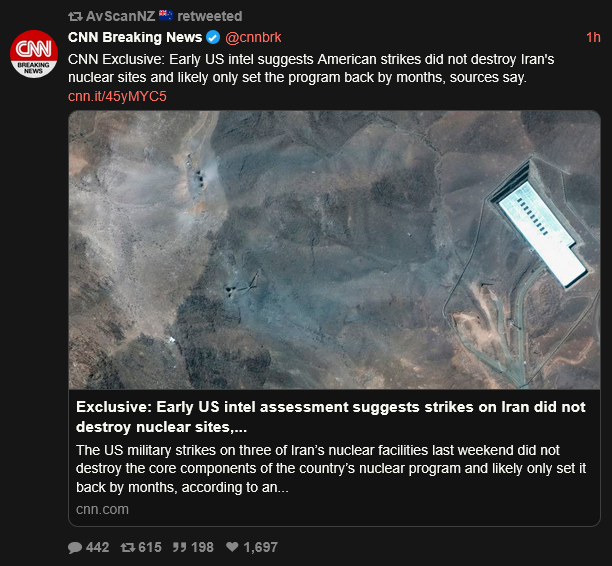The height and width of the screenshot is (566, 612).
Task: Click the retweeted arrows icon beside AvScanNZ
Action: [75, 16]
